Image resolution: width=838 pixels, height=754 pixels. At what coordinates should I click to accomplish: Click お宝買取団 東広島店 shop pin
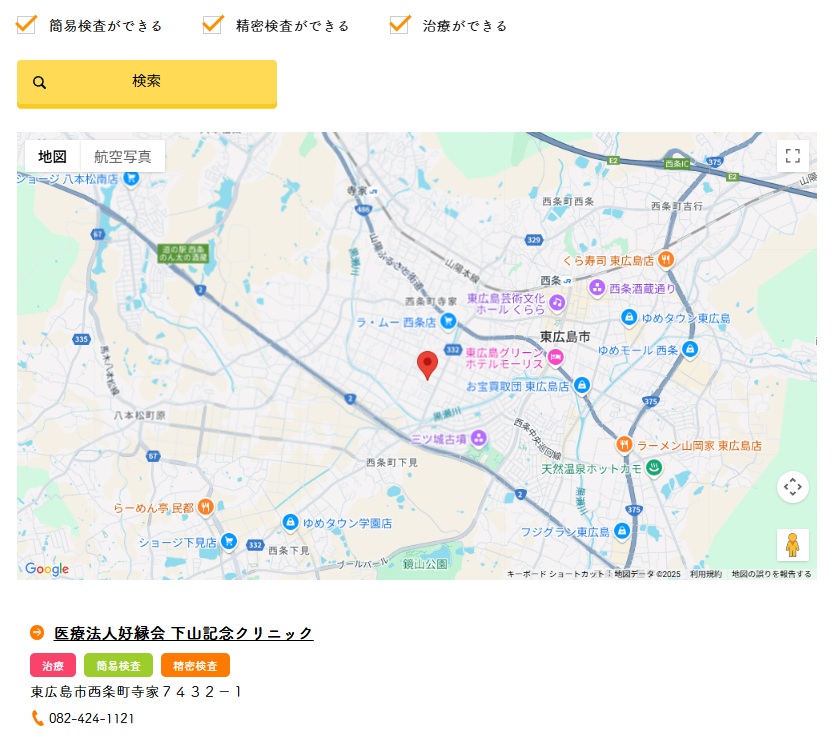click(x=582, y=385)
